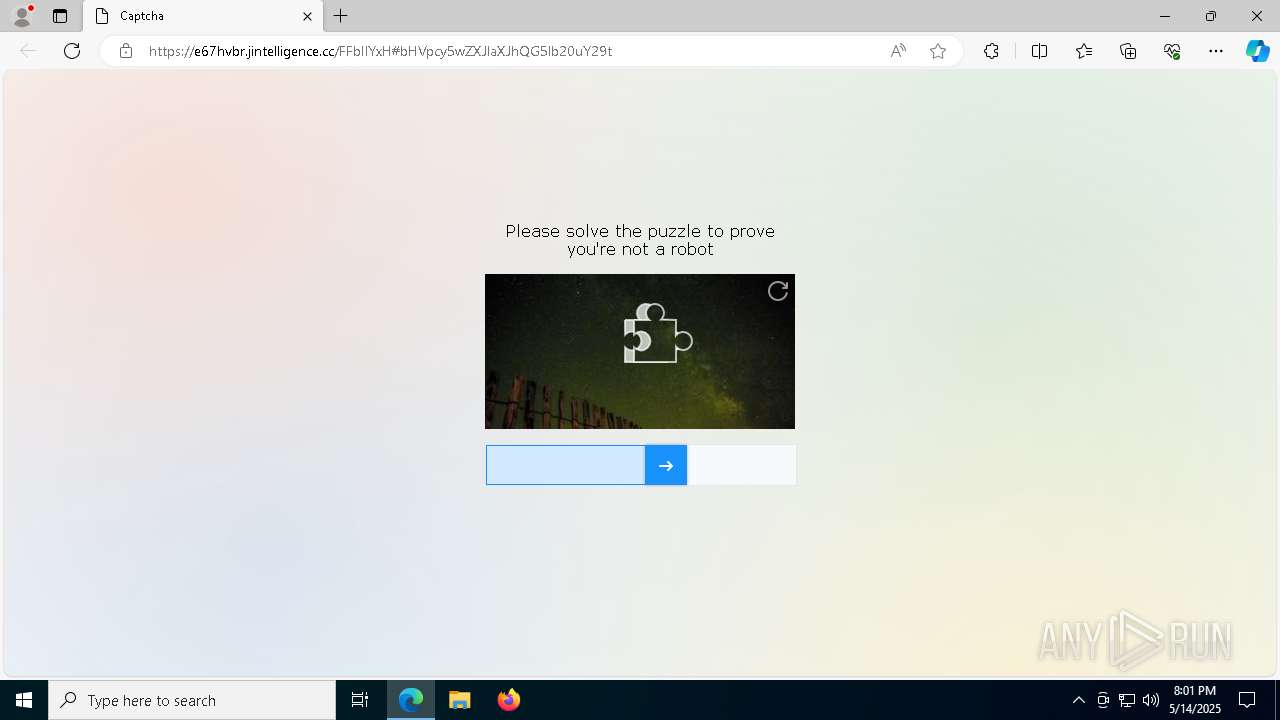The height and width of the screenshot is (720, 1280).
Task: View site information lock icon
Action: pyautogui.click(x=126, y=51)
